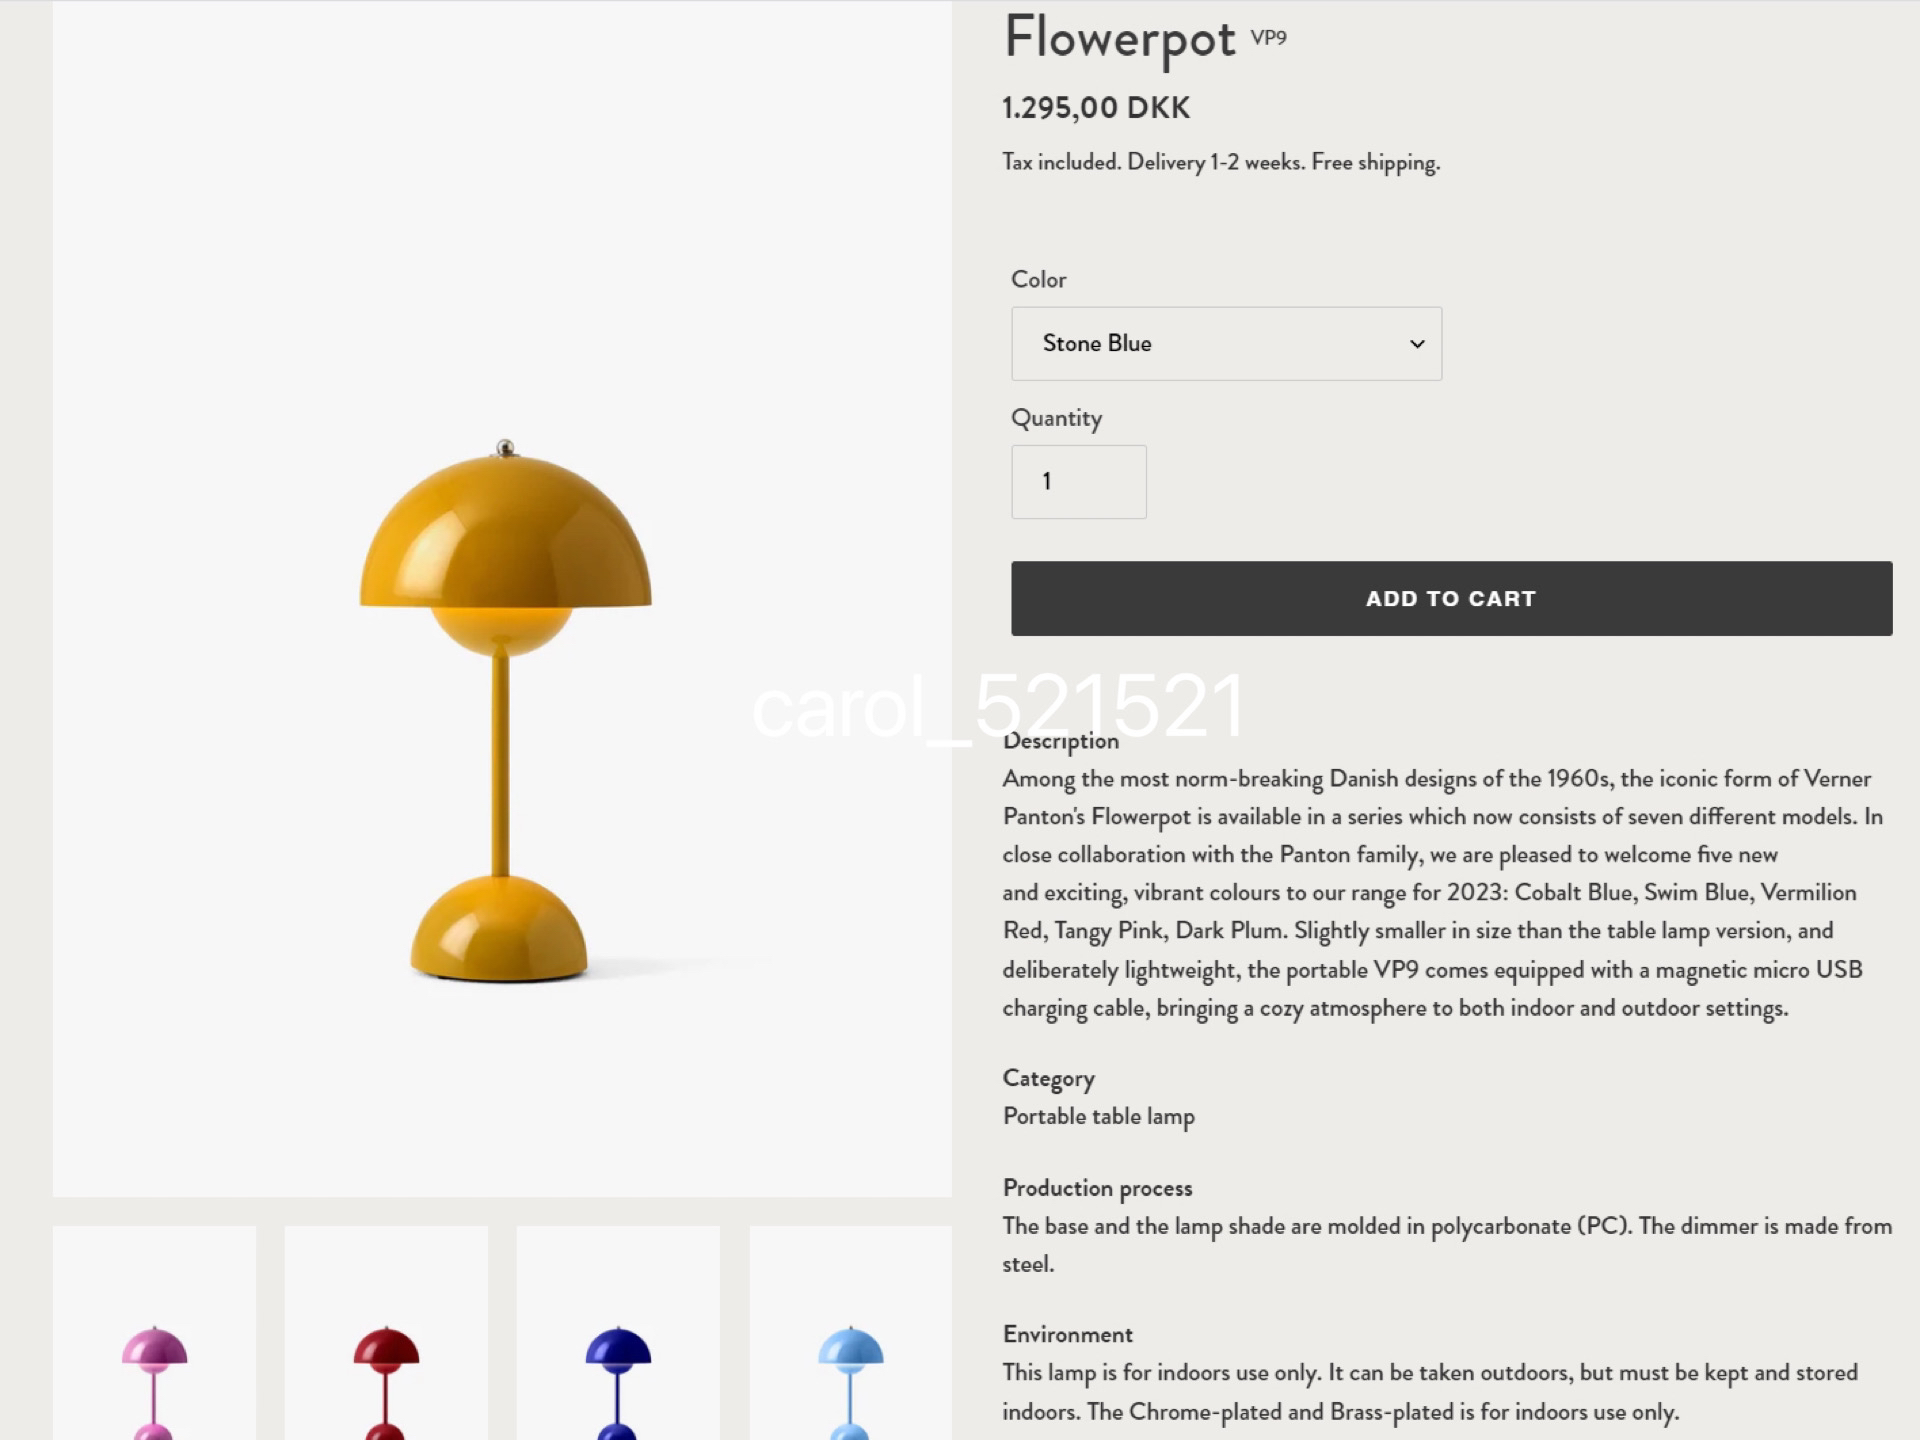The width and height of the screenshot is (1920, 1440).
Task: Select the pink lamp thumbnail
Action: pos(154,1334)
